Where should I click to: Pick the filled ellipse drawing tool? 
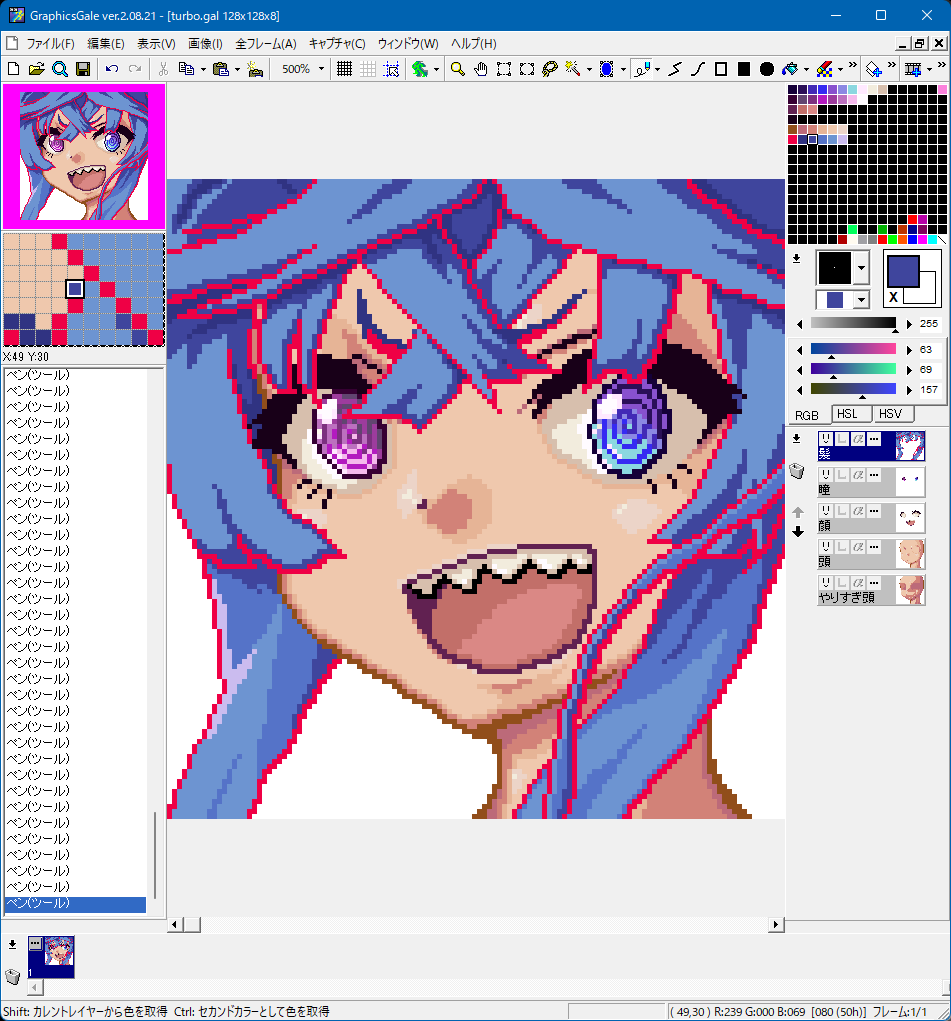click(767, 69)
